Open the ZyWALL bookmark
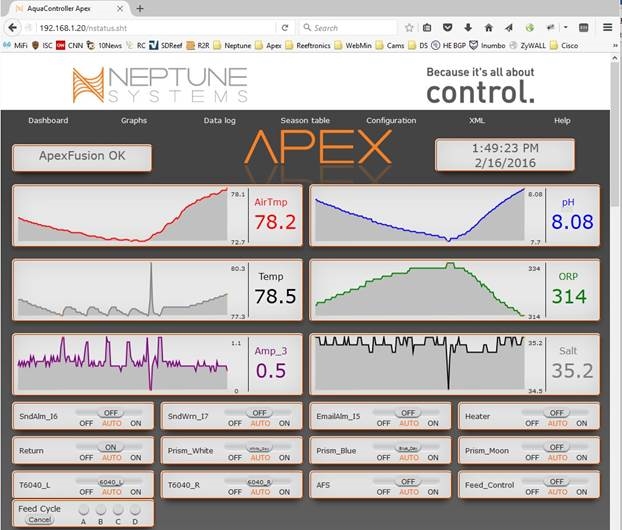Image resolution: width=622 pixels, height=530 pixels. (528, 45)
